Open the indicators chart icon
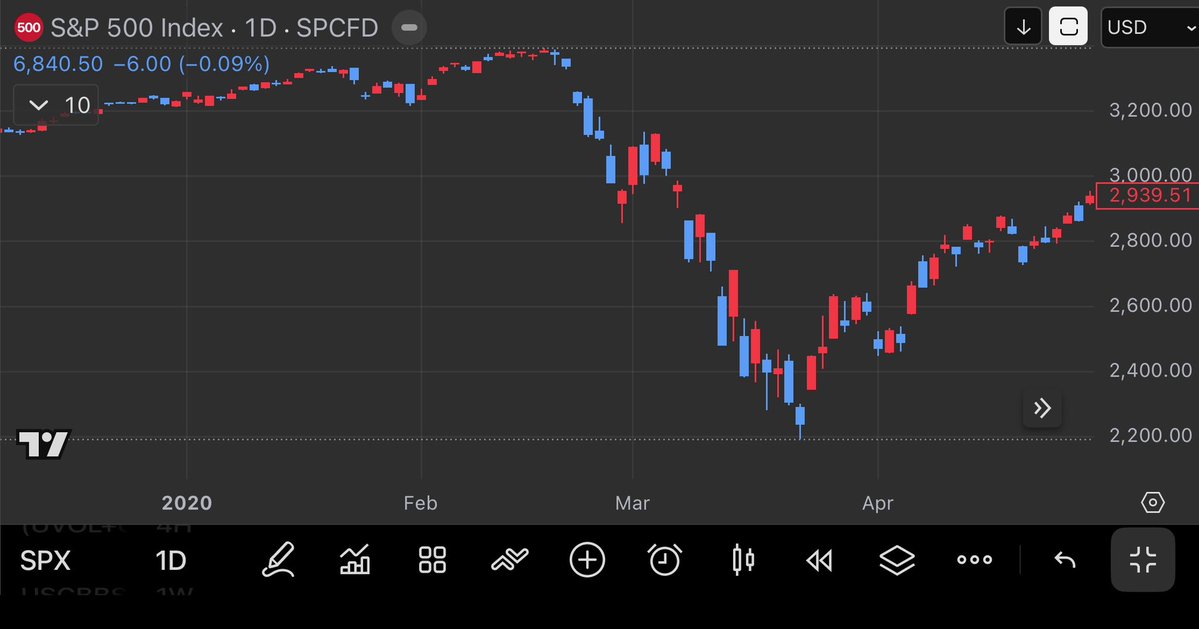This screenshot has width=1199, height=629. click(355, 560)
